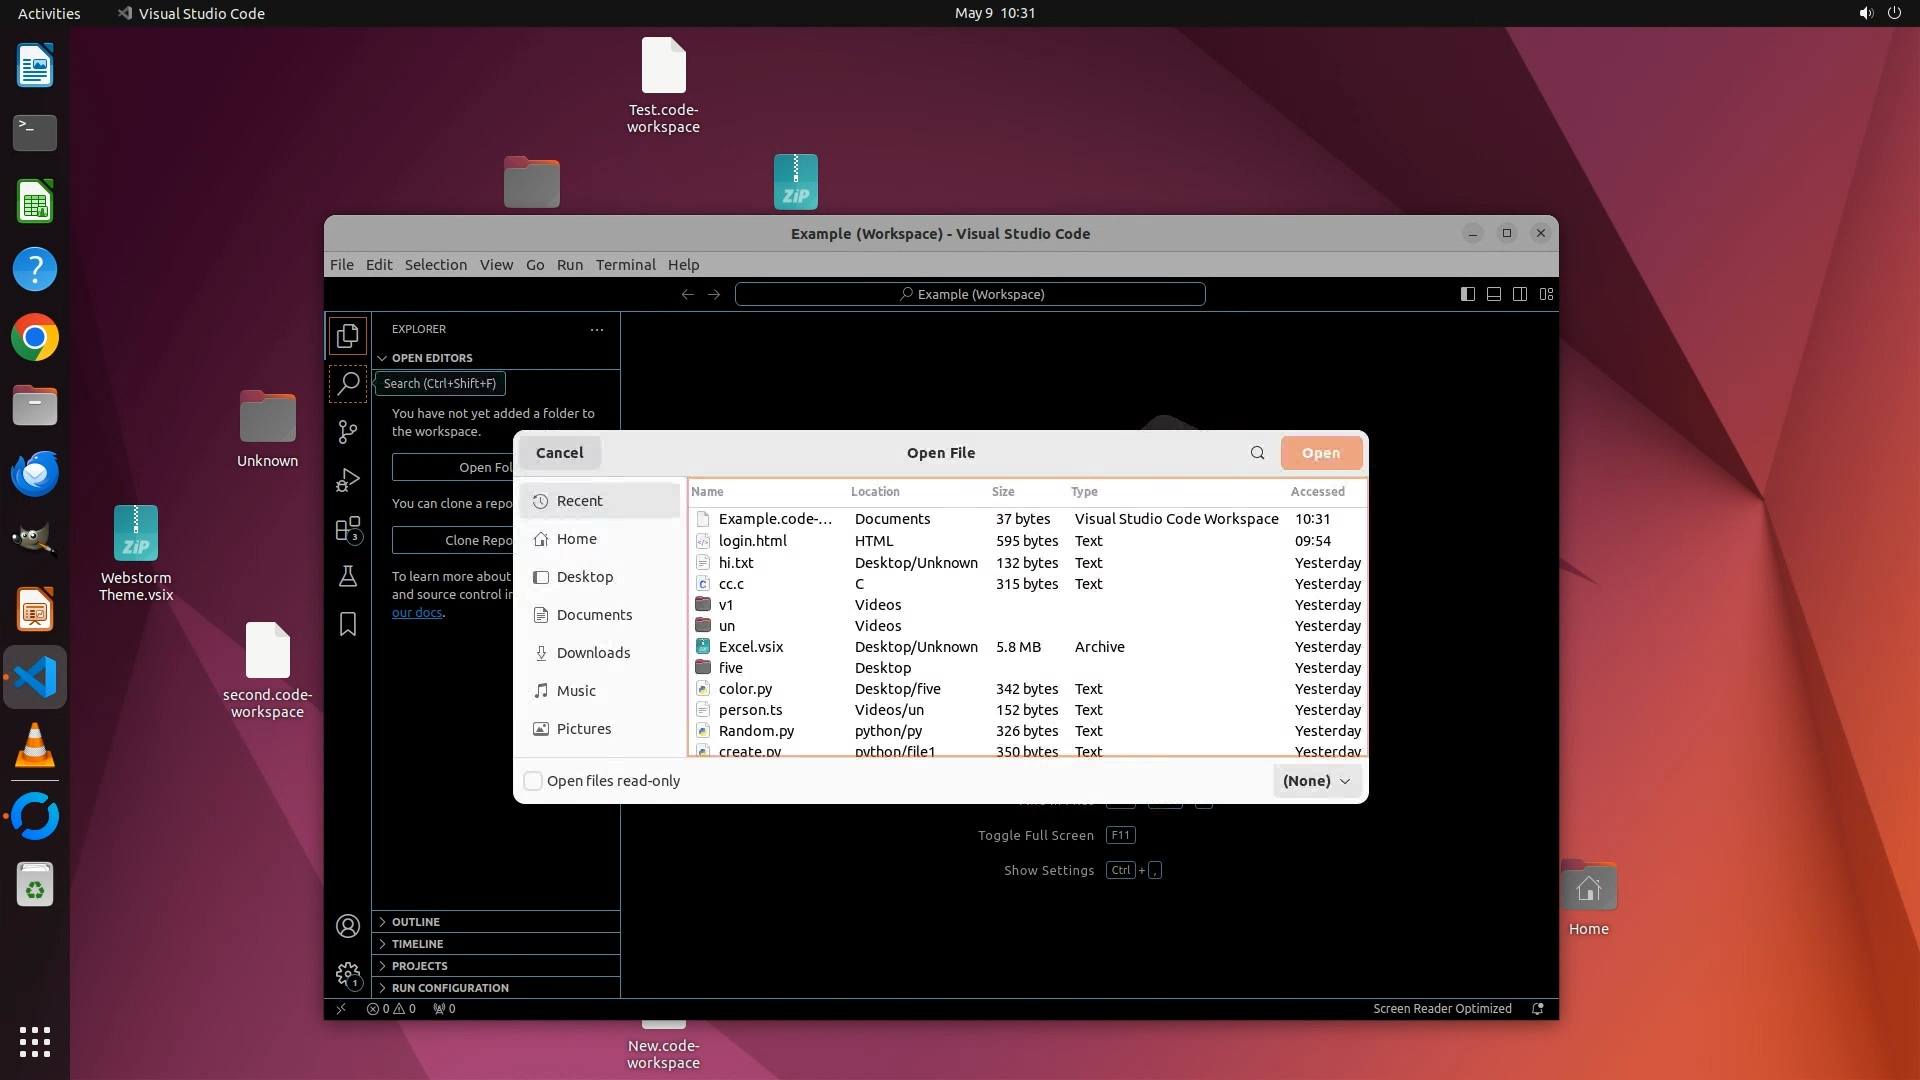Click the Manage gear icon
1920x1080 pixels.
pos(347,974)
